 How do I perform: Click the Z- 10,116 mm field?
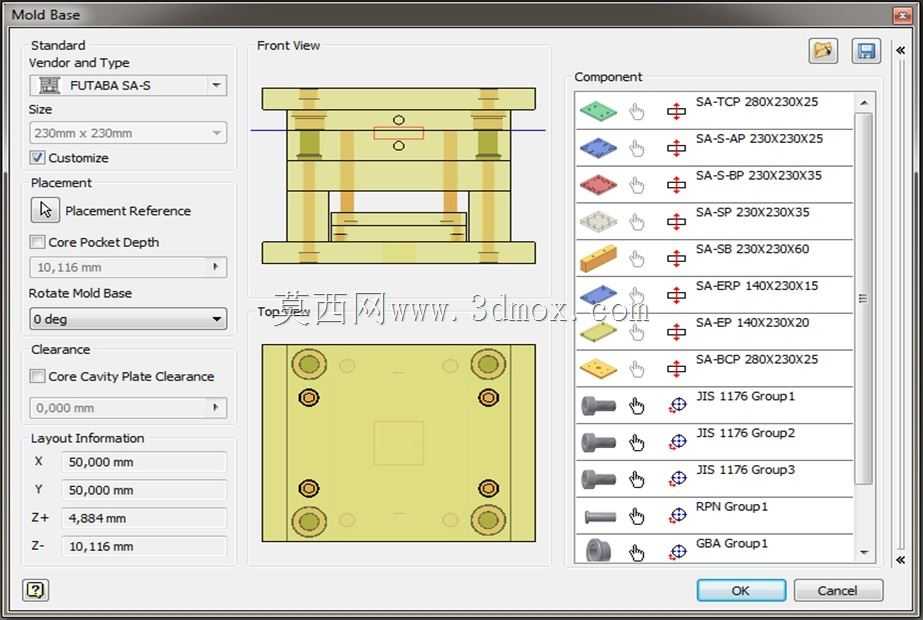point(144,546)
